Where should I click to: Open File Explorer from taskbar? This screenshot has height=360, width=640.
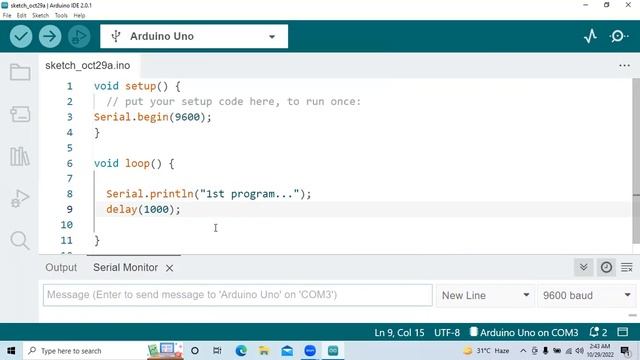tap(264, 351)
